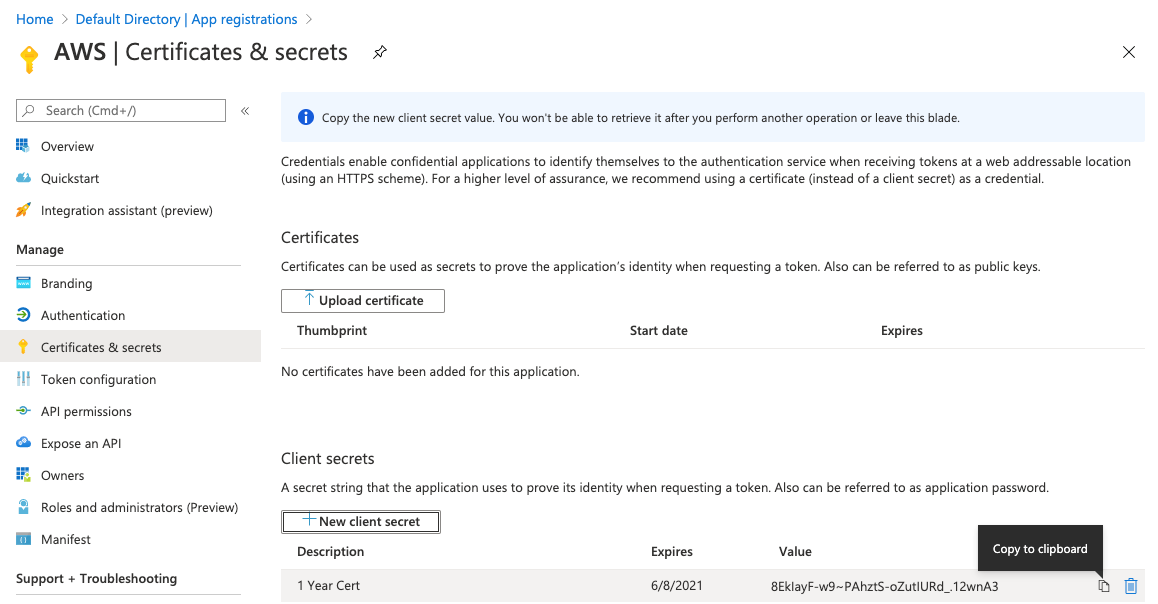
Task: Open Roles and administrators (Preview)
Action: coord(138,507)
